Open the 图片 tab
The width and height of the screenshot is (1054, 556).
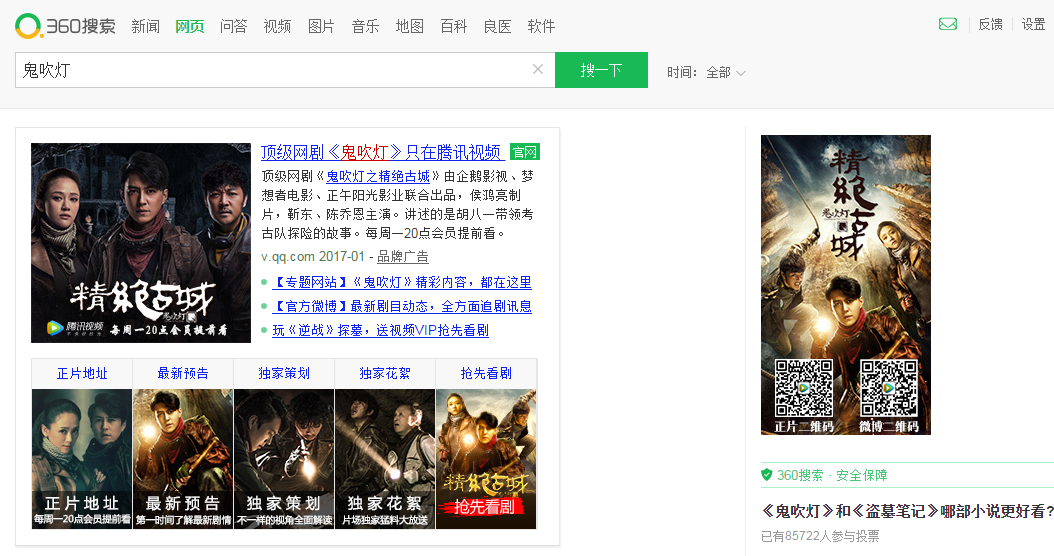coord(321,26)
